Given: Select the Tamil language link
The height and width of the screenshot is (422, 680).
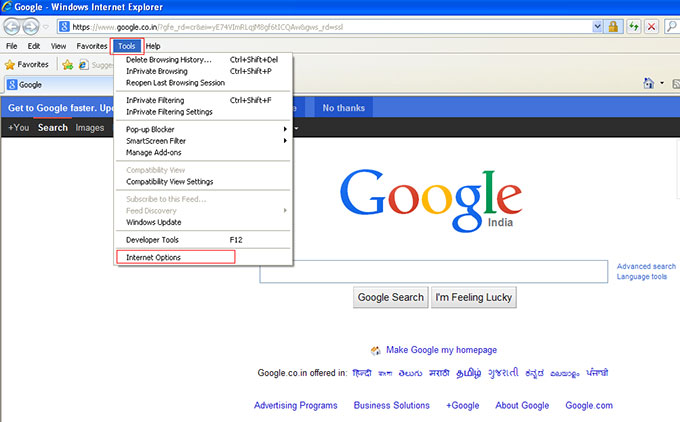Looking at the screenshot, I should 468,373.
